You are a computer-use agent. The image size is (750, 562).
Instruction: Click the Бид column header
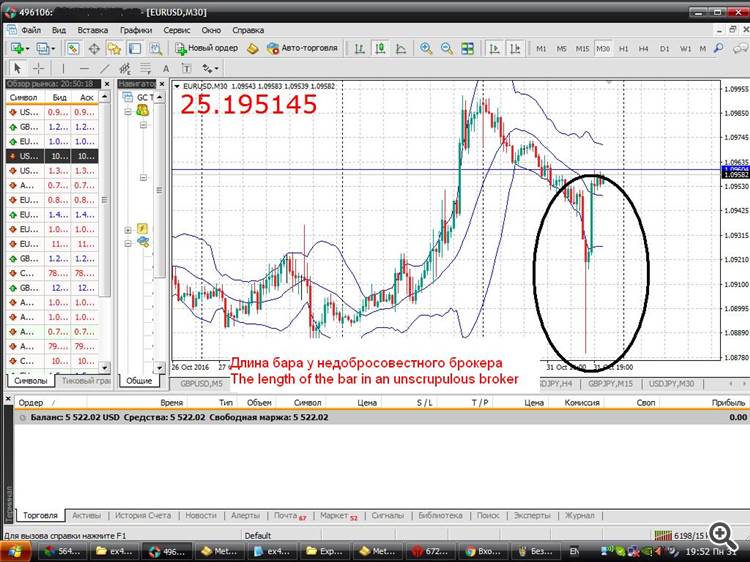pyautogui.click(x=59, y=97)
